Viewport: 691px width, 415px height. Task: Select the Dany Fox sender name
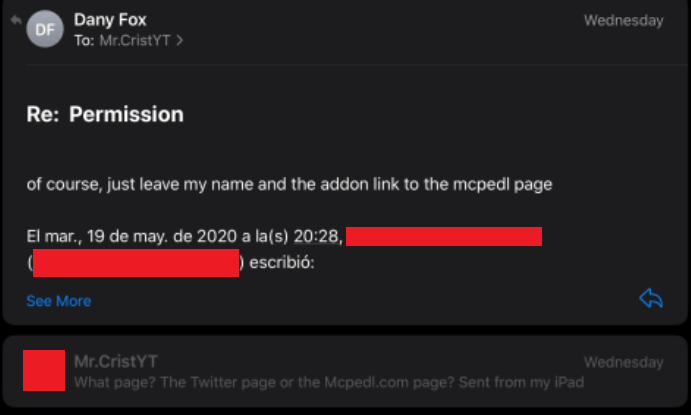coord(110,19)
